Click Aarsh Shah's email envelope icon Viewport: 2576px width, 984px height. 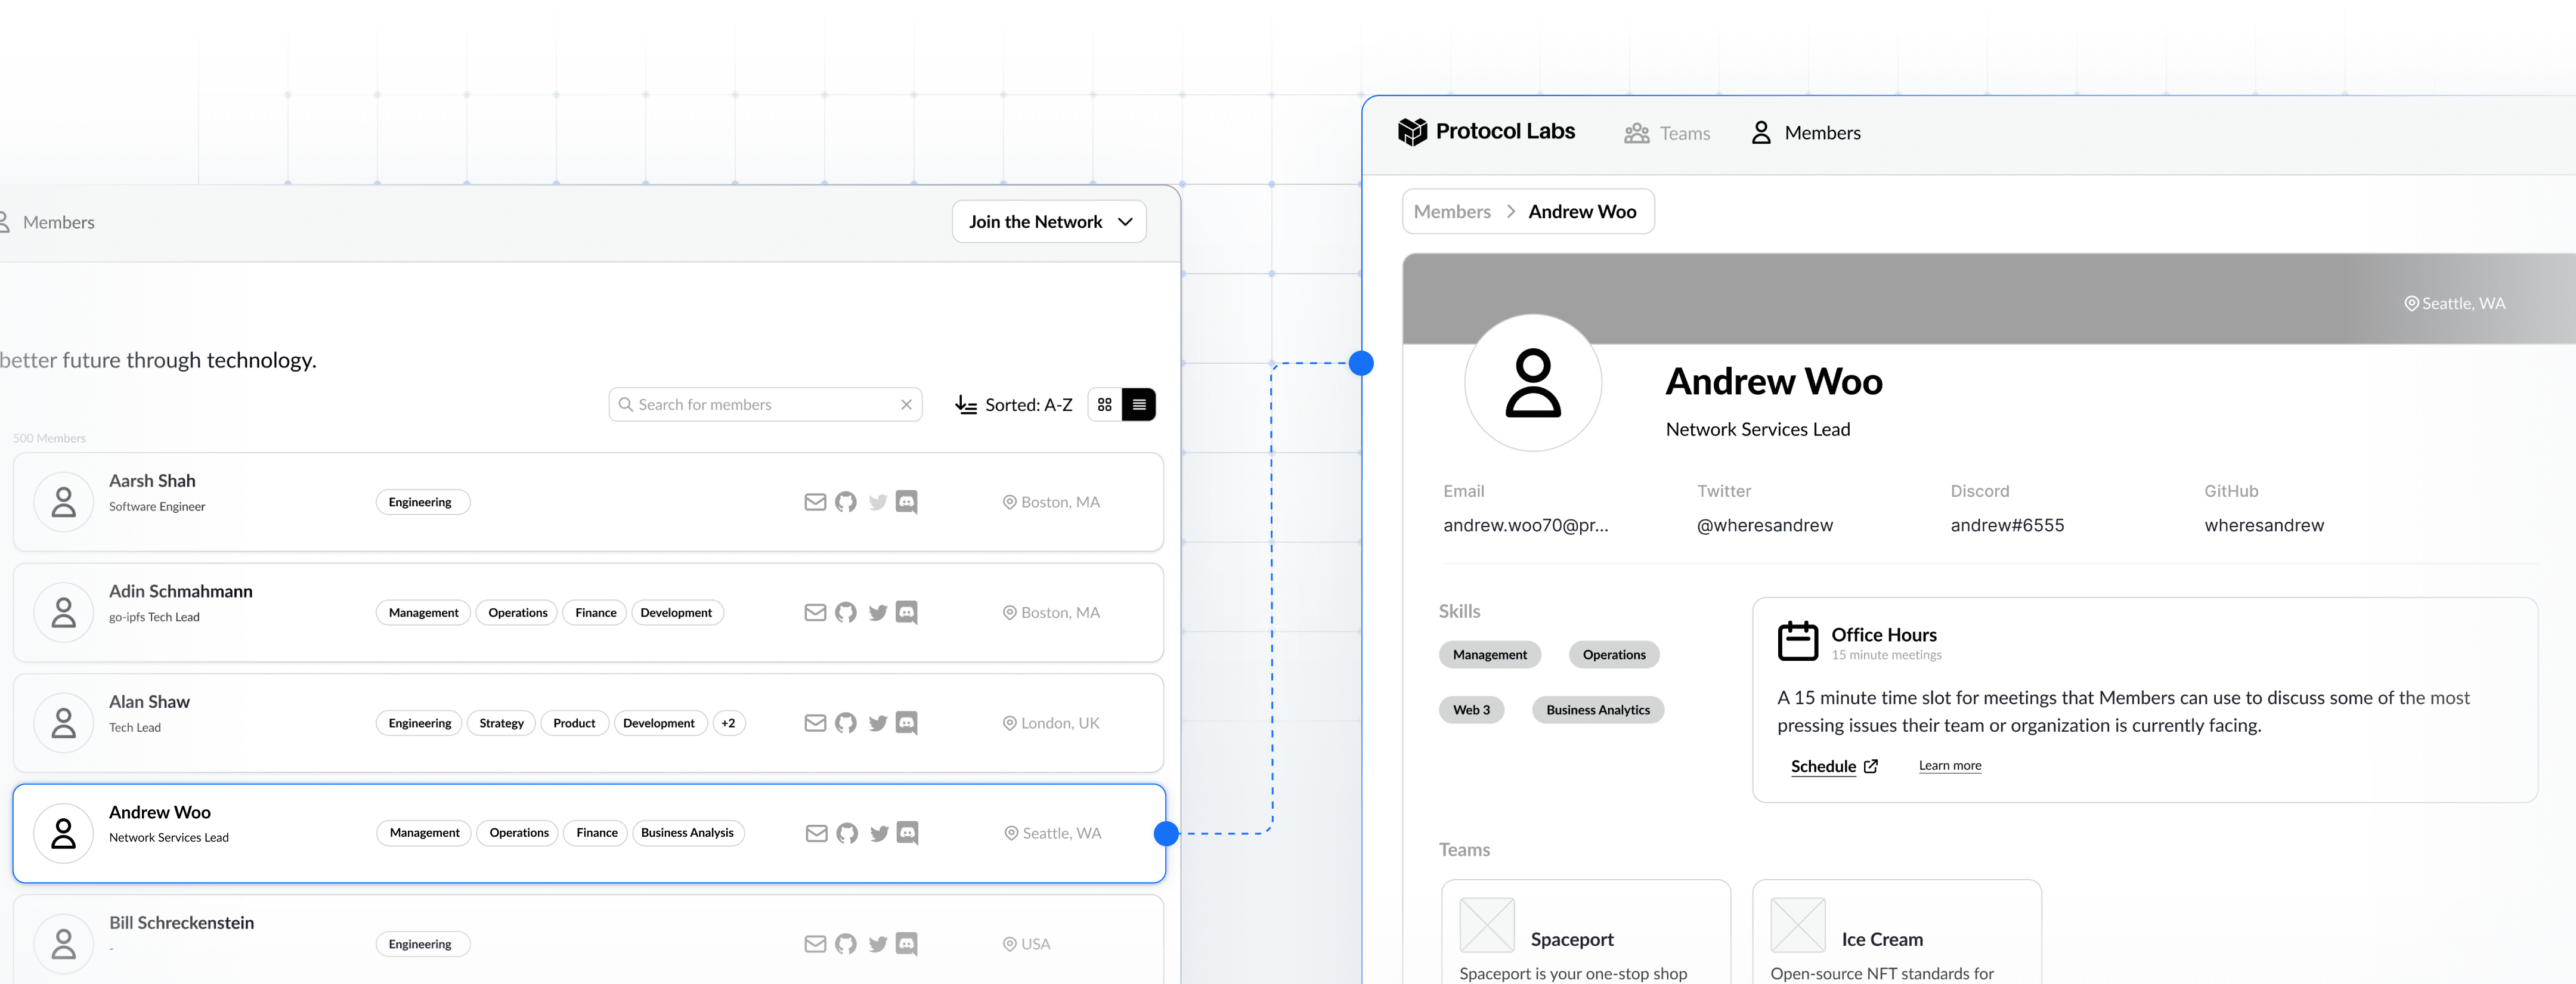815,502
